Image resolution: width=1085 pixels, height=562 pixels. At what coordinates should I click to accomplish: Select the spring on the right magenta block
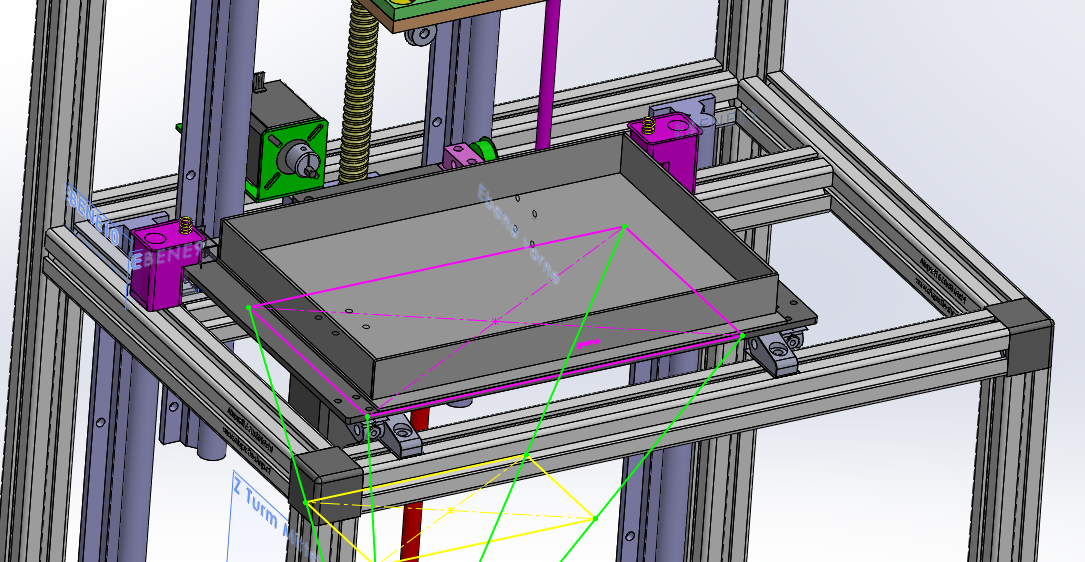648,126
